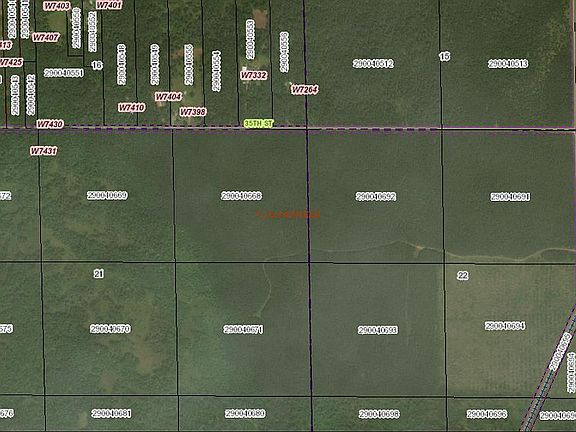The height and width of the screenshot is (432, 576).
Task: Select address label W7403
Action: tap(57, 6)
